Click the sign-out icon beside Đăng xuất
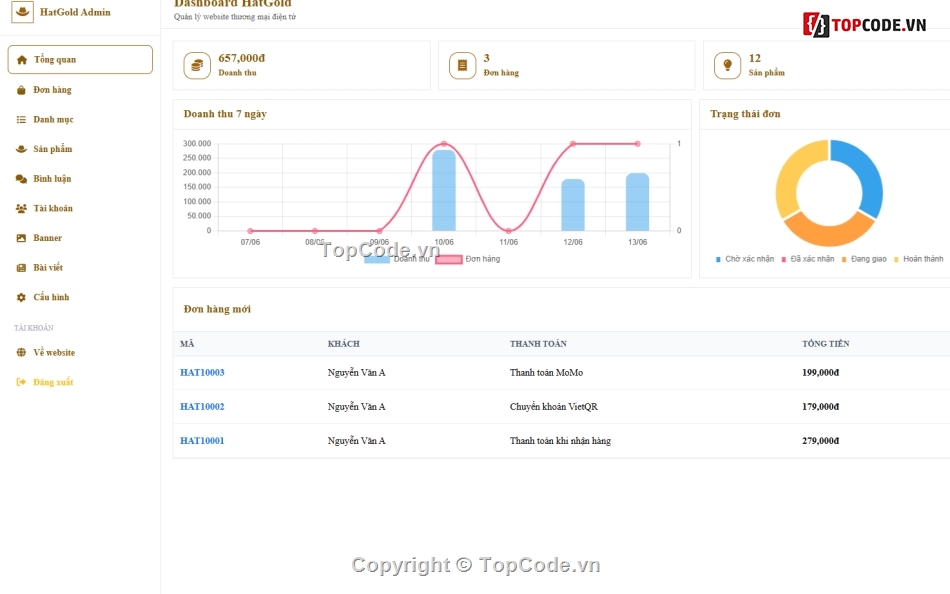 pos(21,382)
